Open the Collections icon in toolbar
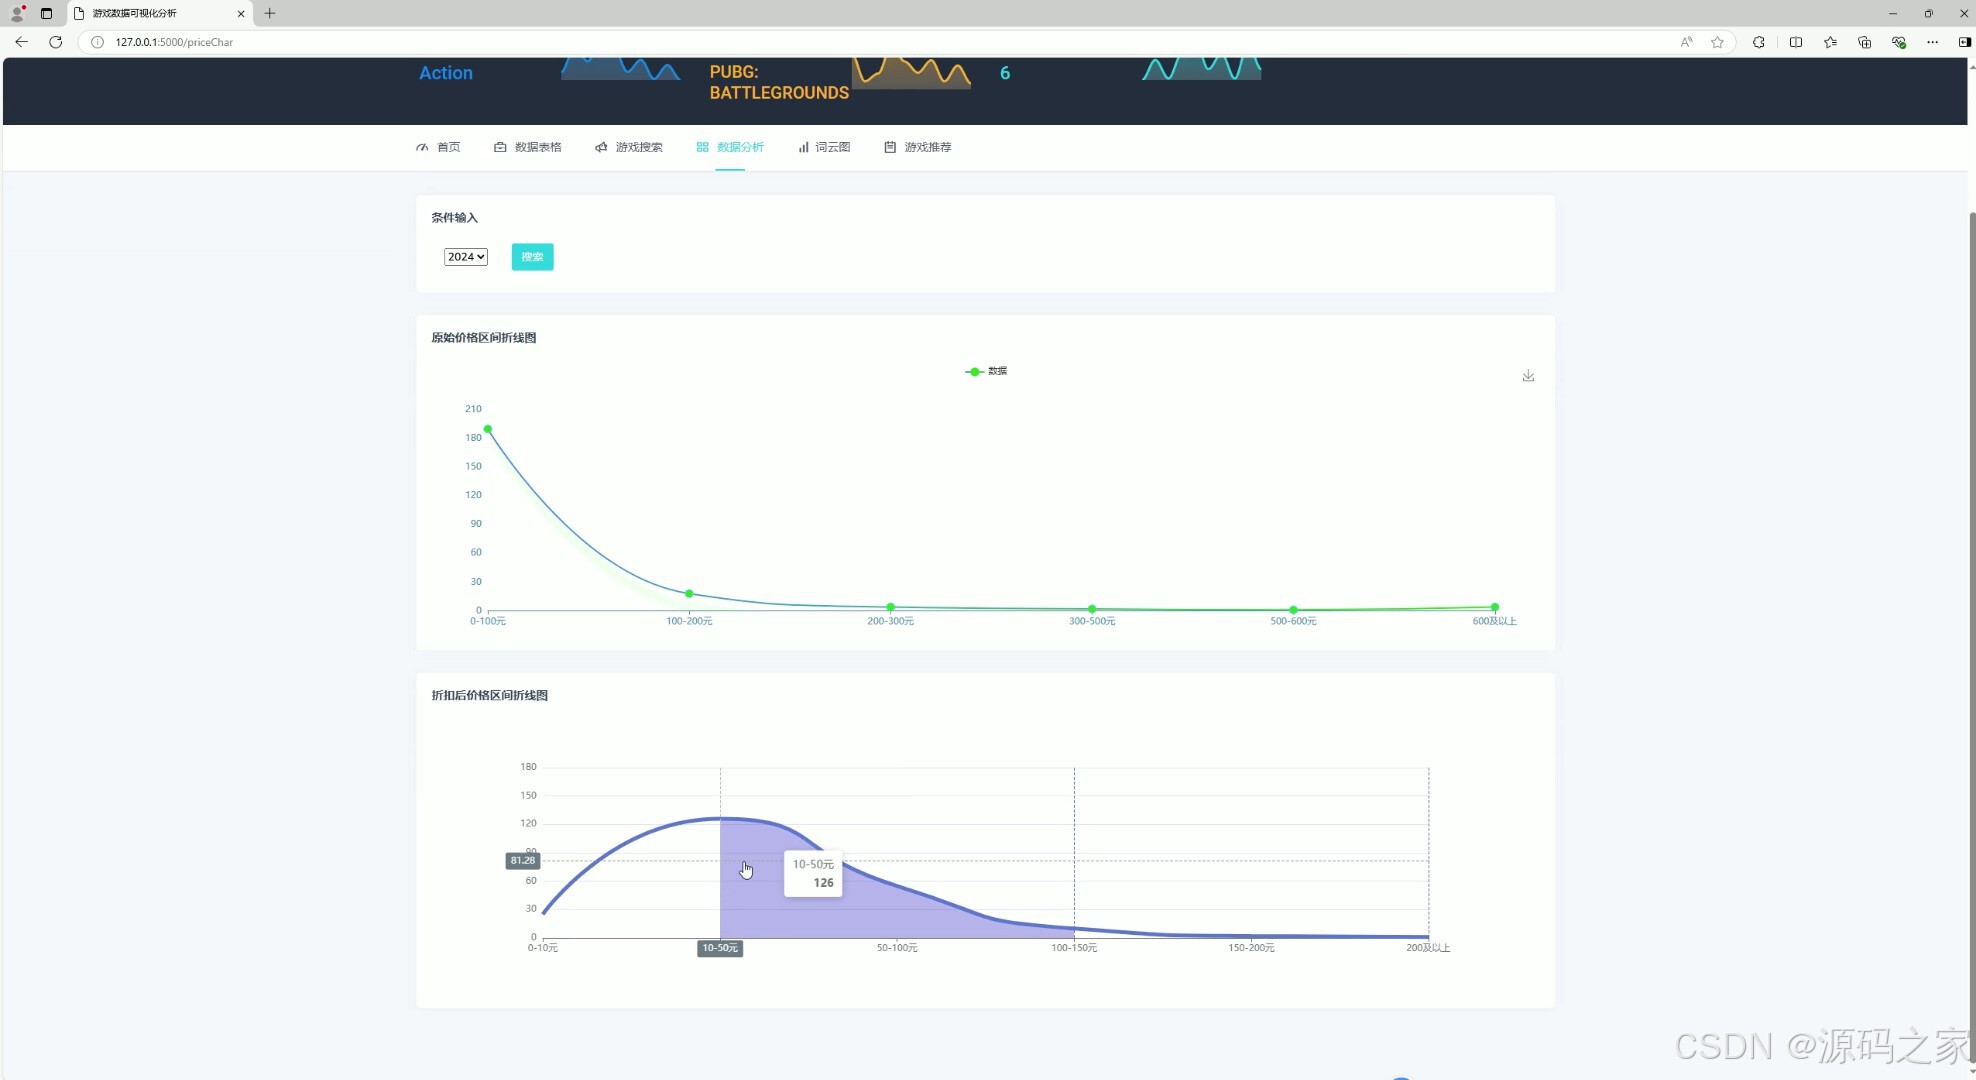Screen dimensions: 1976x1080 click(1864, 42)
